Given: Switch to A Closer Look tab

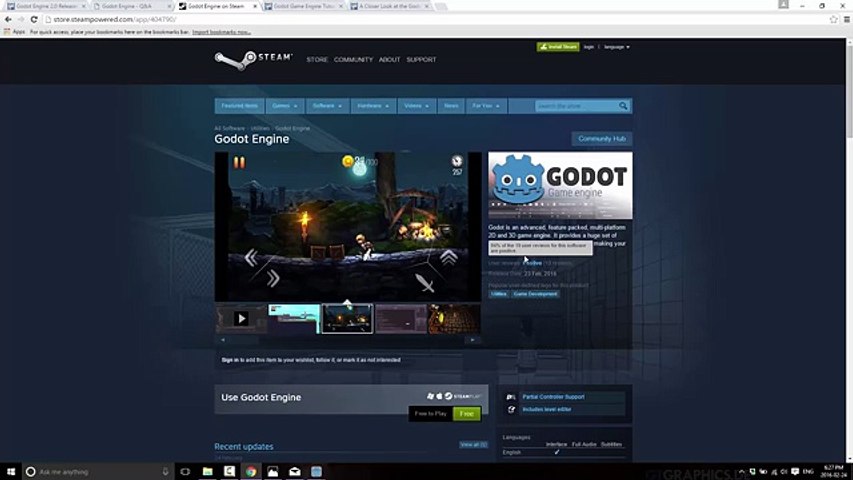Looking at the screenshot, I should 389,6.
